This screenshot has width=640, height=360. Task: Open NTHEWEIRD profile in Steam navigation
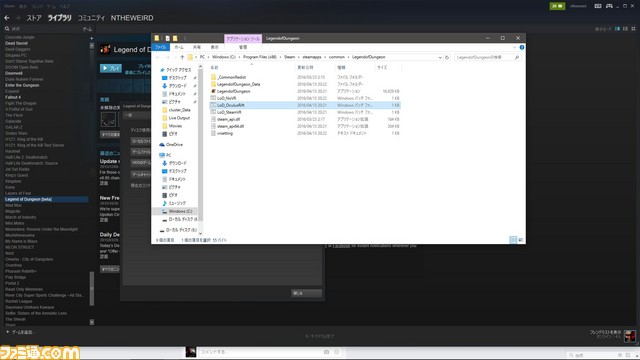coord(132,18)
